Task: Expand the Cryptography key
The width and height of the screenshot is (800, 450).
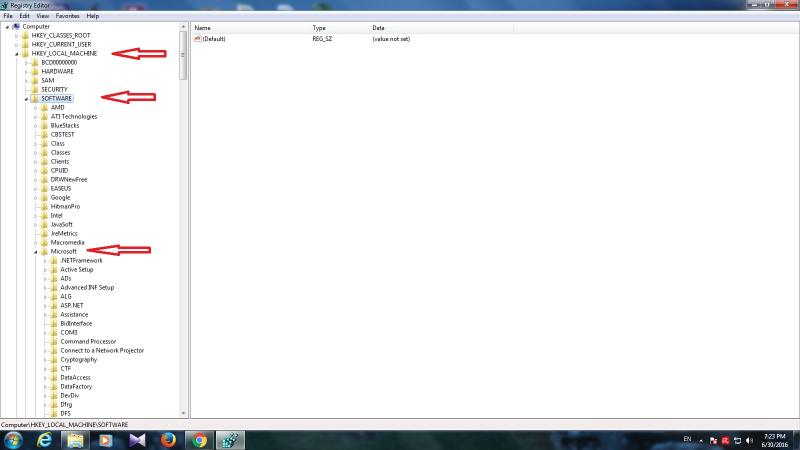Action: pos(45,360)
